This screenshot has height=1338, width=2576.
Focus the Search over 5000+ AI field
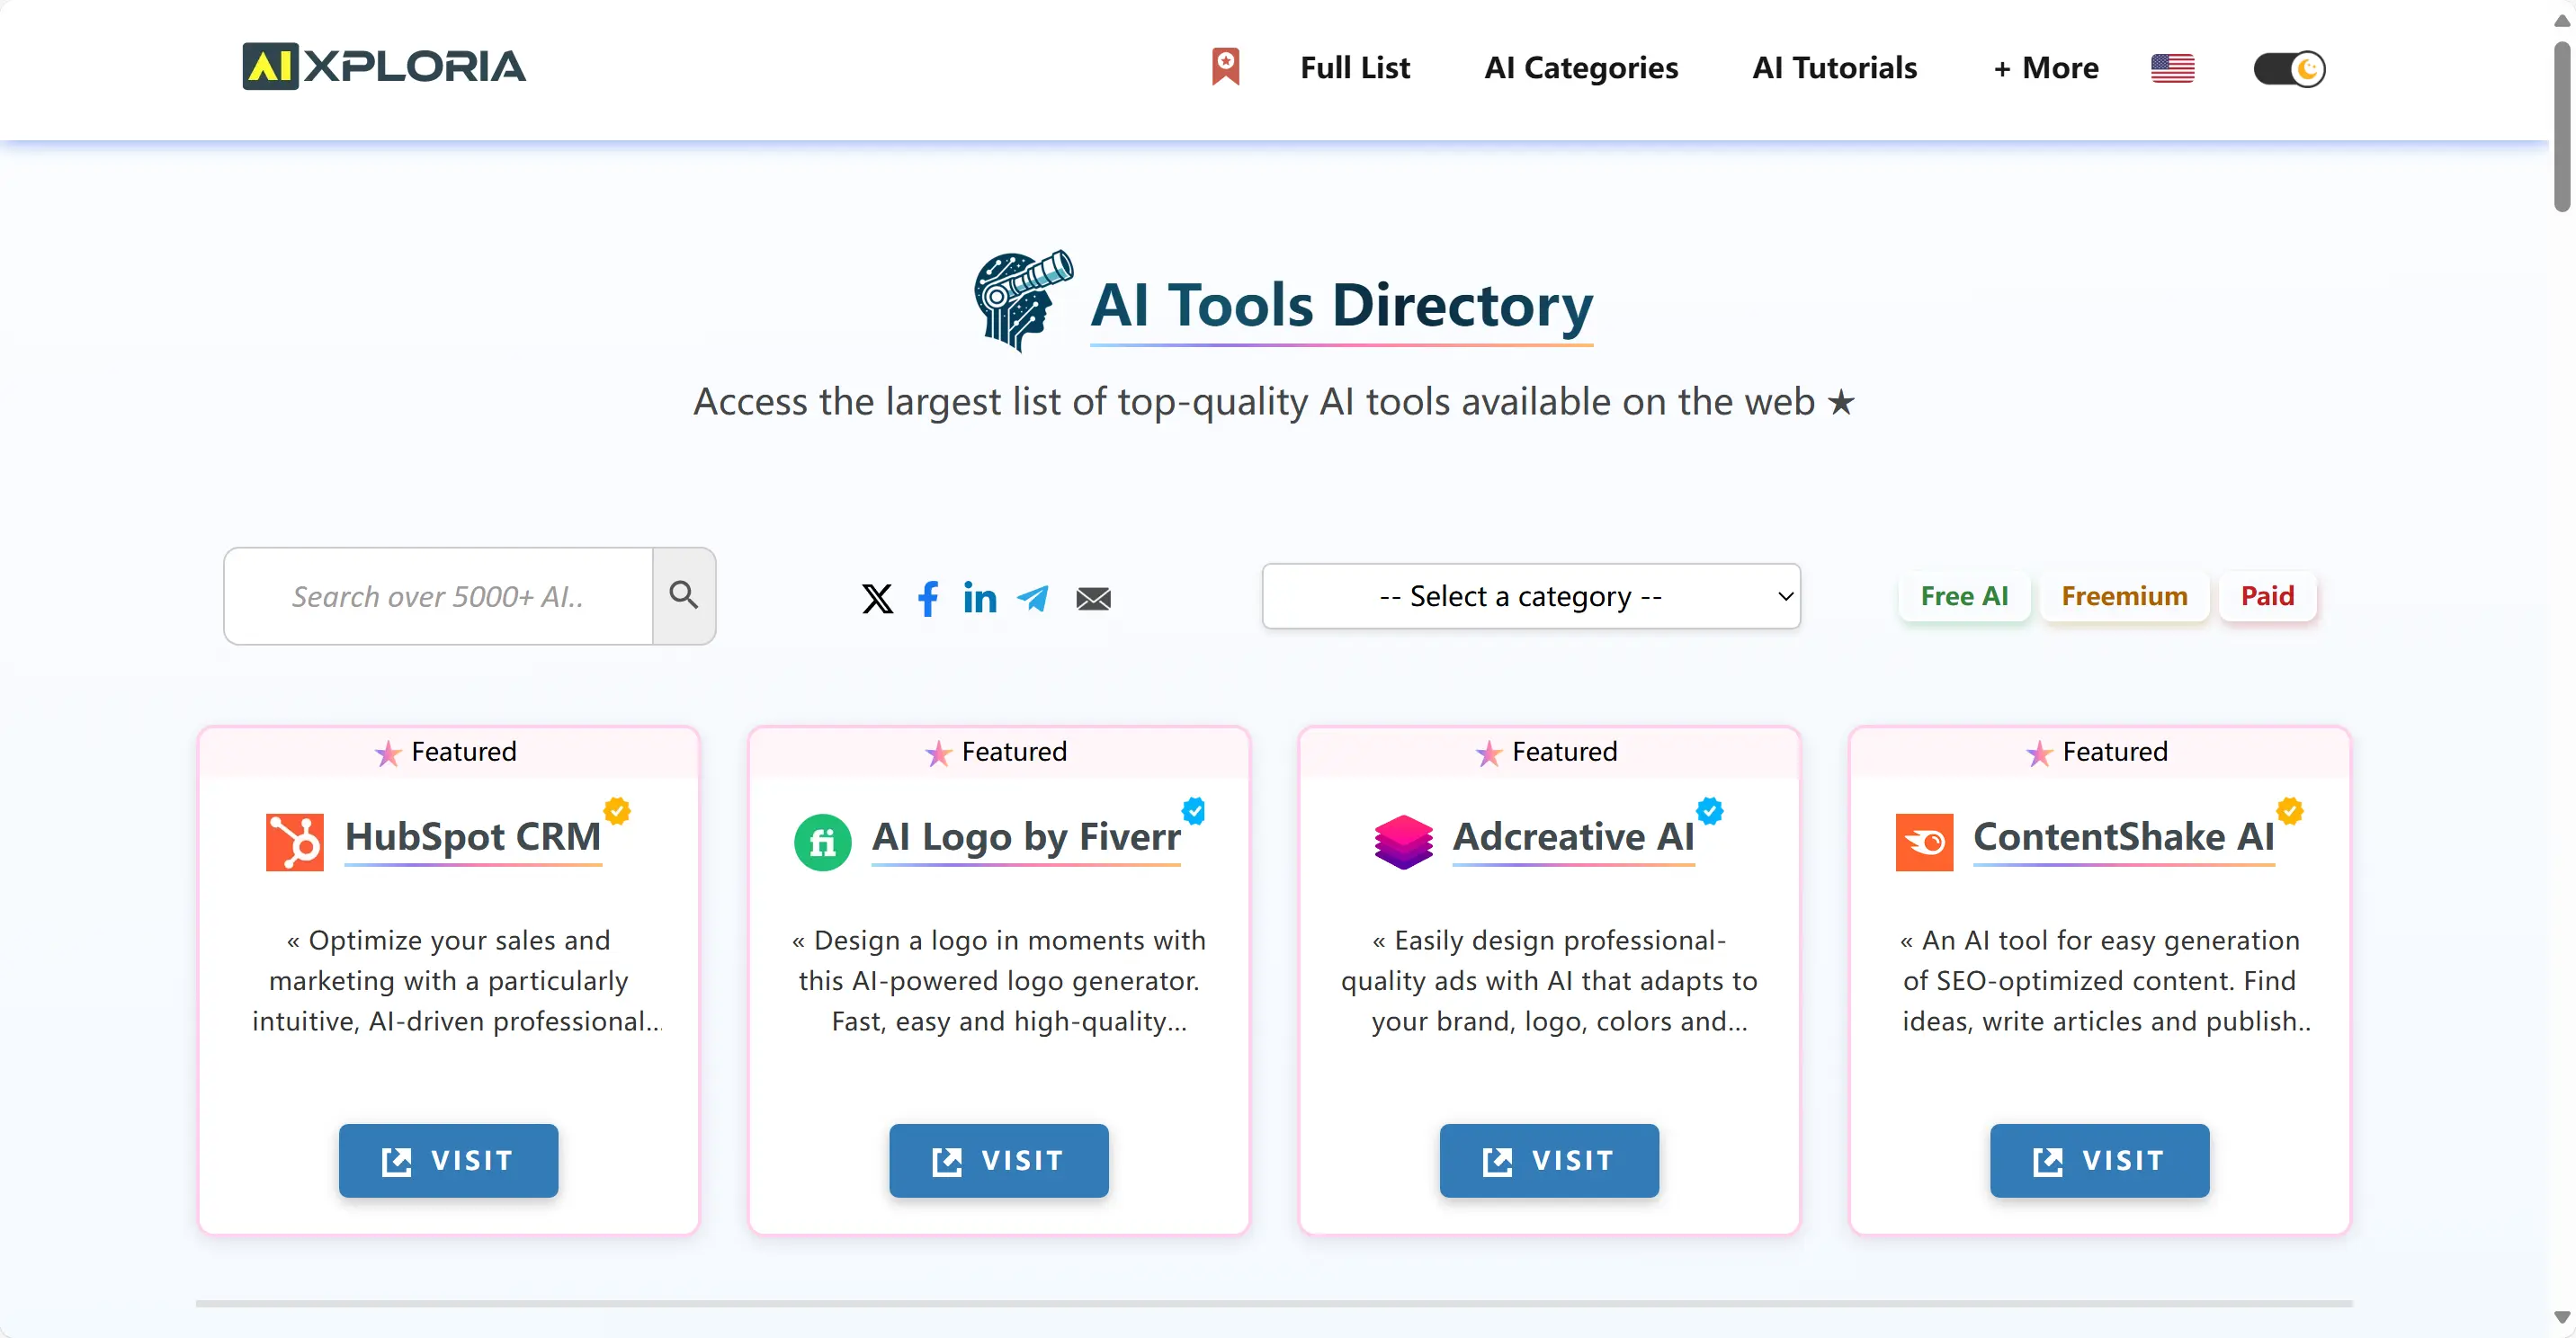[x=438, y=596]
